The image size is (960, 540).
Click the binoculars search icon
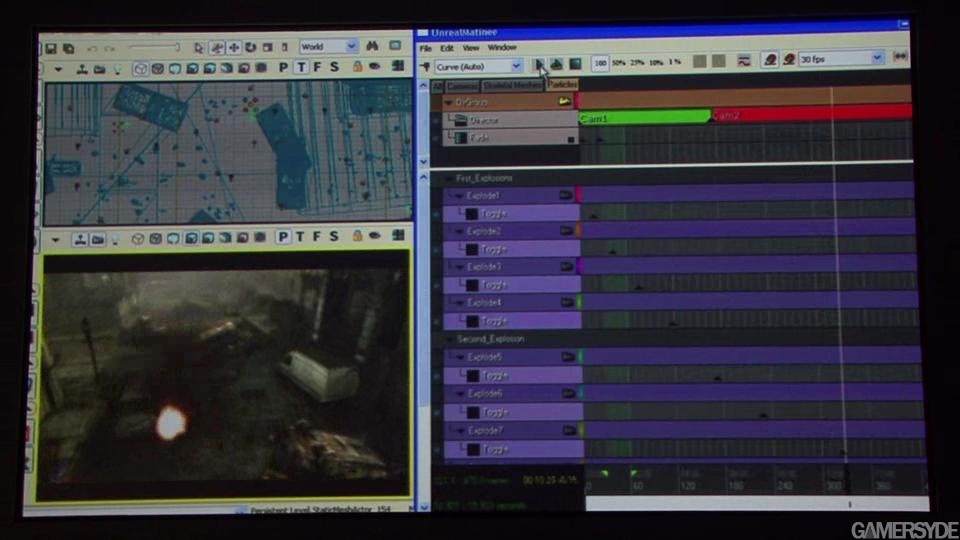click(372, 46)
